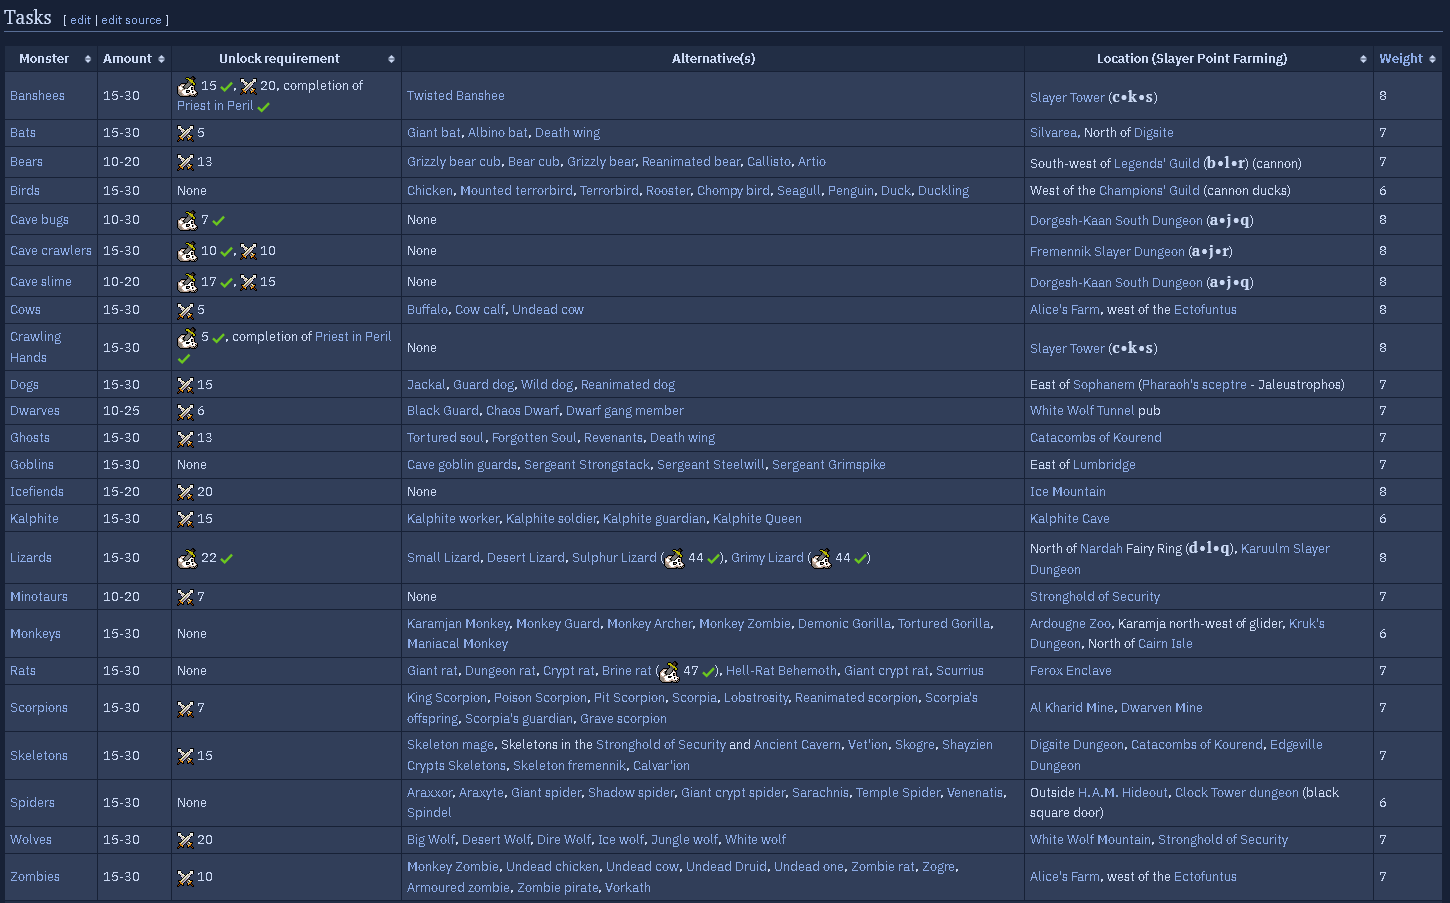This screenshot has height=903, width=1450.
Task: Click the 'edit' link beside Tasks heading
Action: (80, 20)
